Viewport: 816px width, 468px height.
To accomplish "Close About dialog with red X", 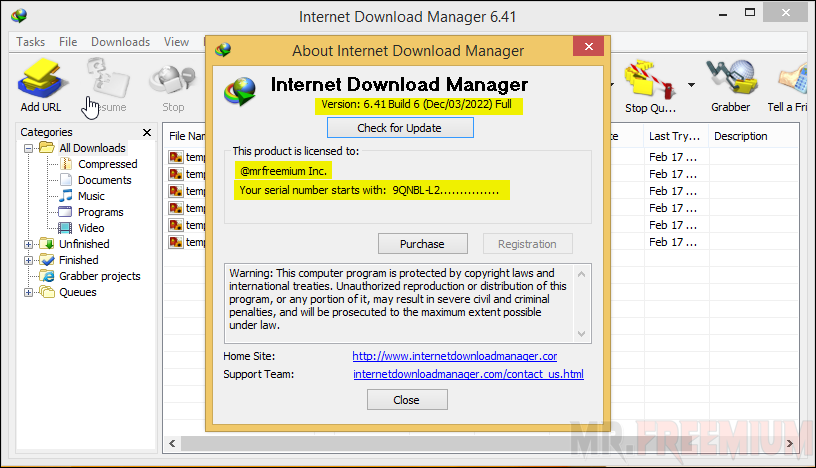I will coord(589,46).
